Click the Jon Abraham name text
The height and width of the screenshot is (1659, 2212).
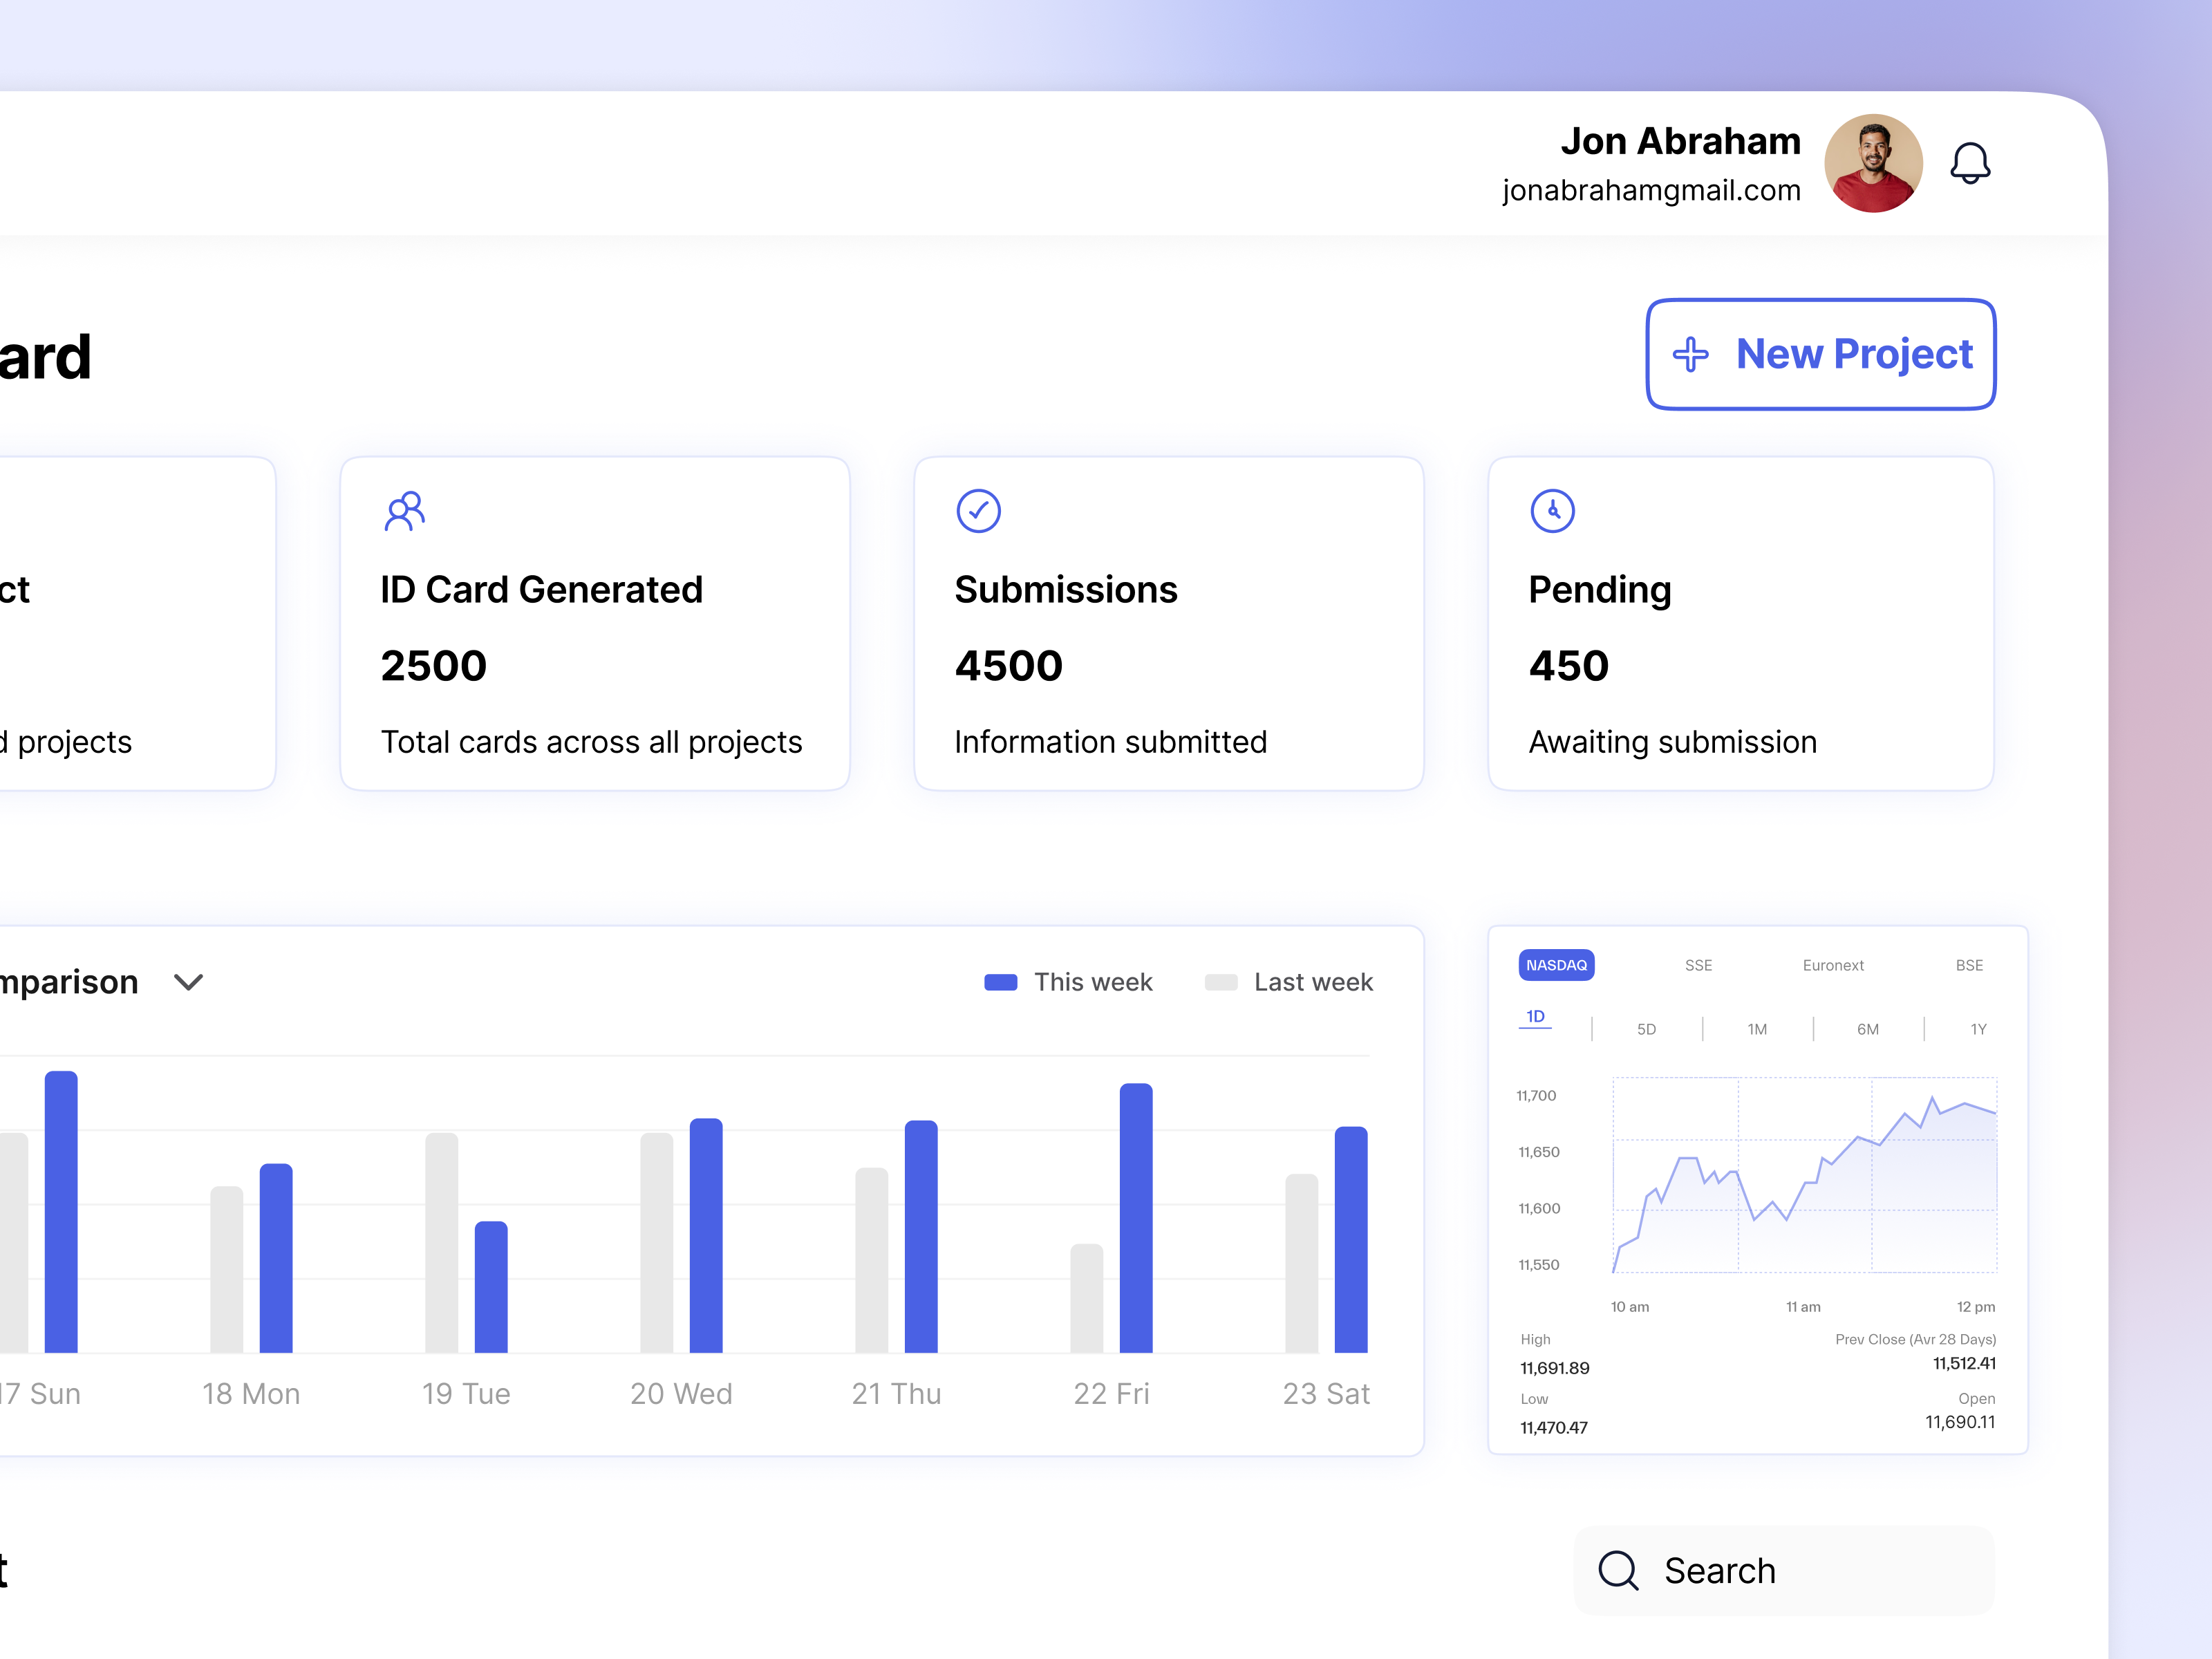tap(1680, 141)
